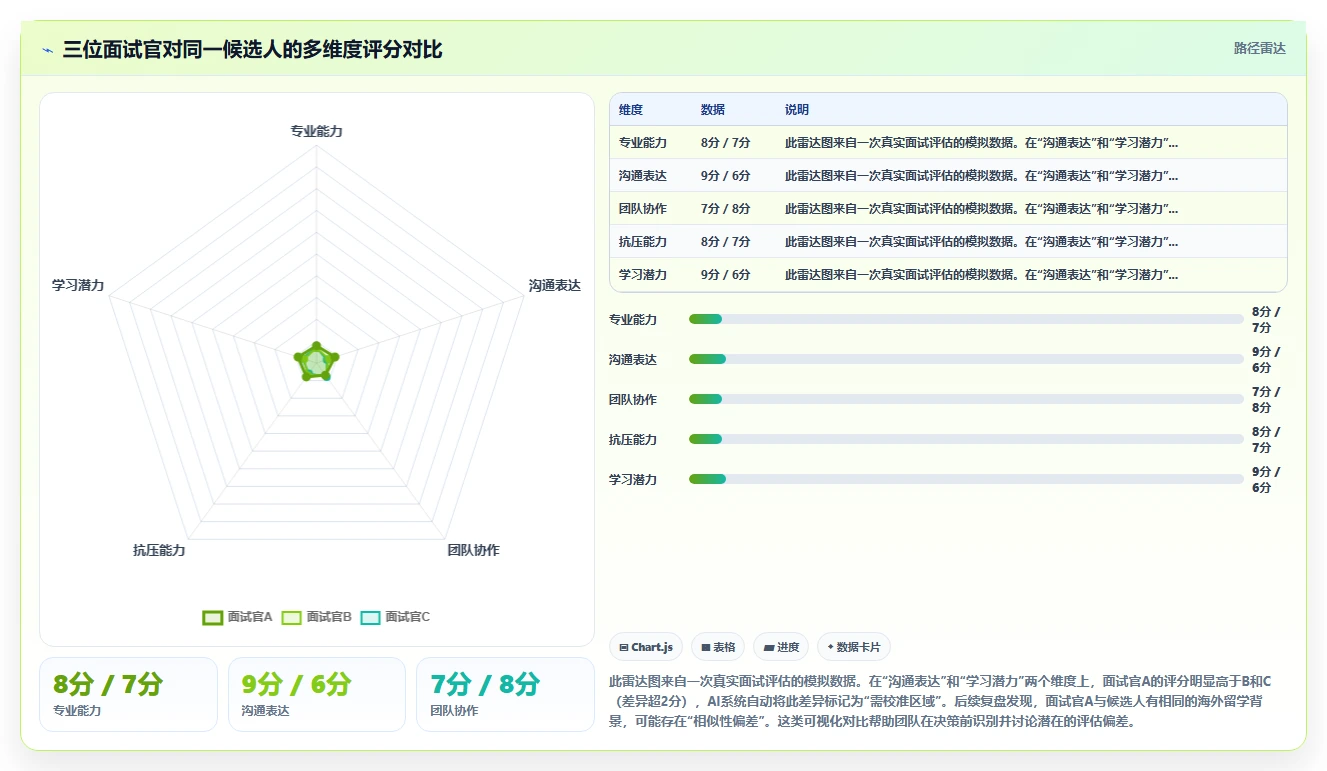Screen dimensions: 1327x771
Task: Click the 团队协作 progress bar
Action: point(966,399)
